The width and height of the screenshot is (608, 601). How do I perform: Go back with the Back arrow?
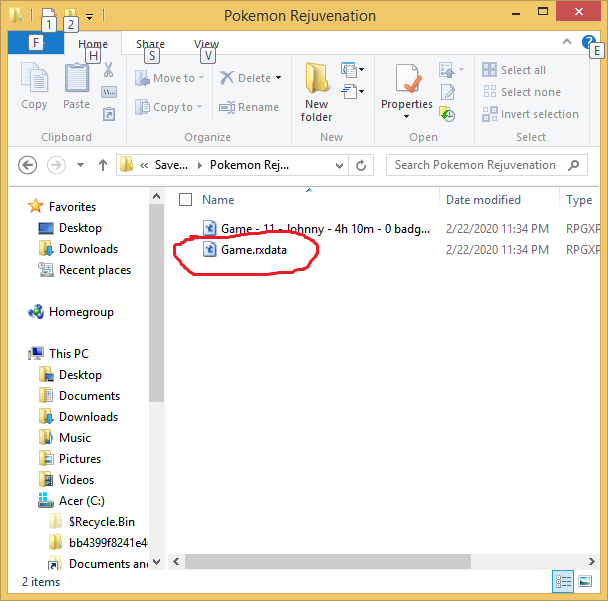(x=28, y=165)
